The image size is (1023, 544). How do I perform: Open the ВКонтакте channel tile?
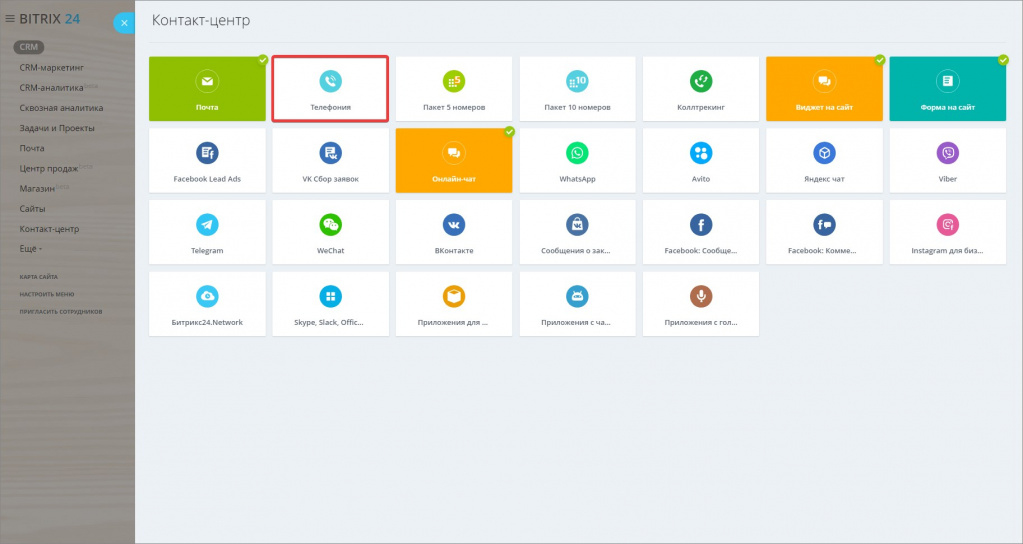pyautogui.click(x=453, y=232)
